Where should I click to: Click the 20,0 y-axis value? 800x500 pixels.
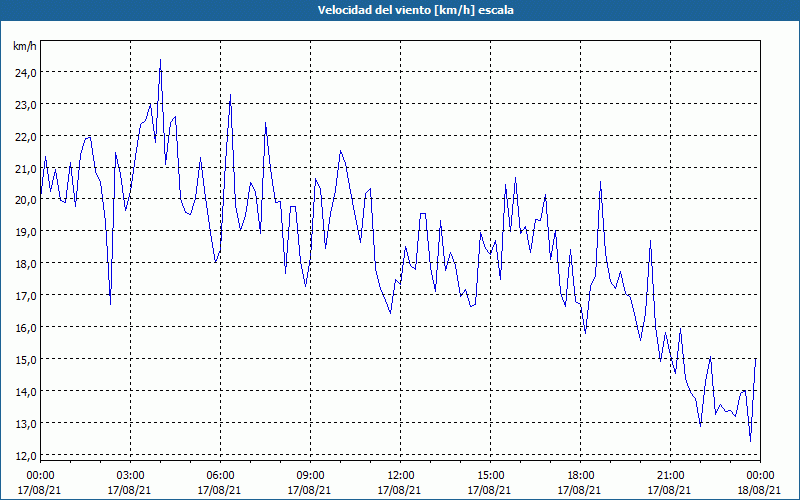pyautogui.click(x=26, y=200)
